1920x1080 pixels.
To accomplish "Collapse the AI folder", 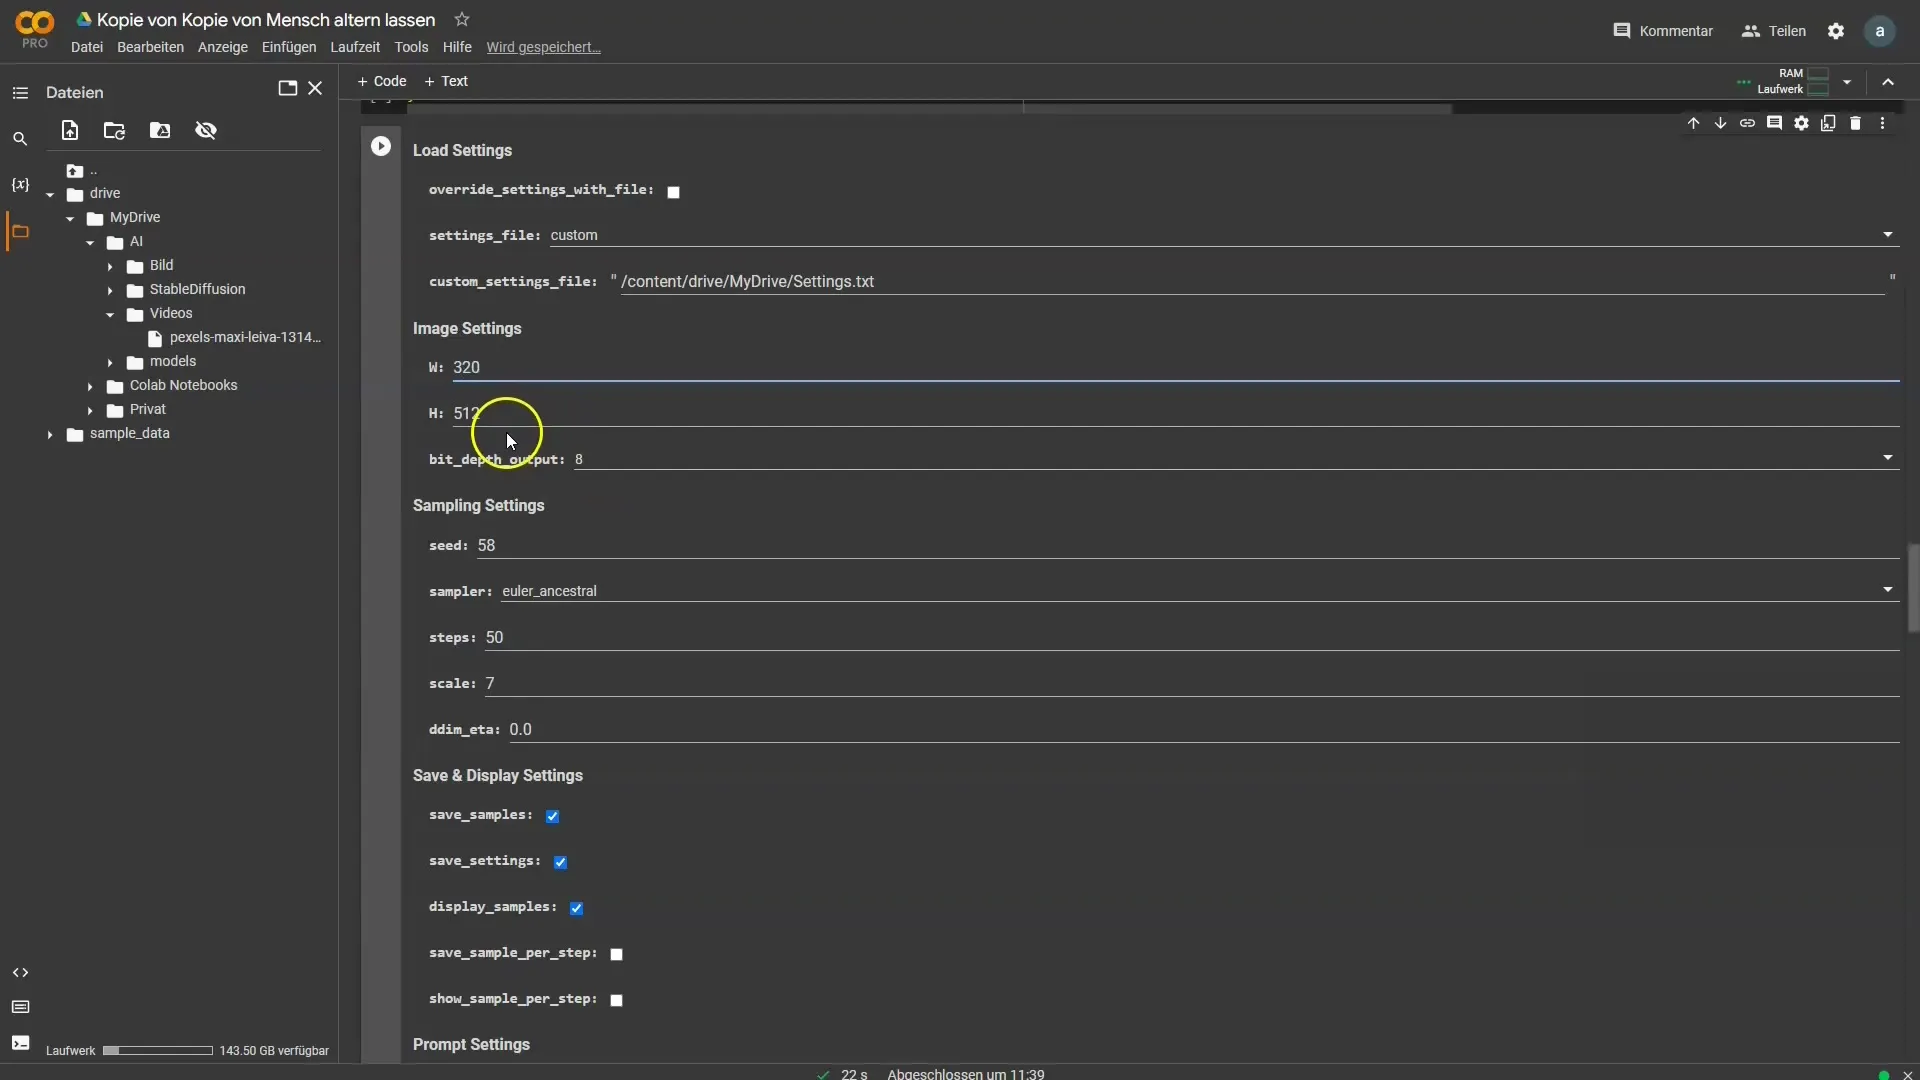I will (90, 242).
